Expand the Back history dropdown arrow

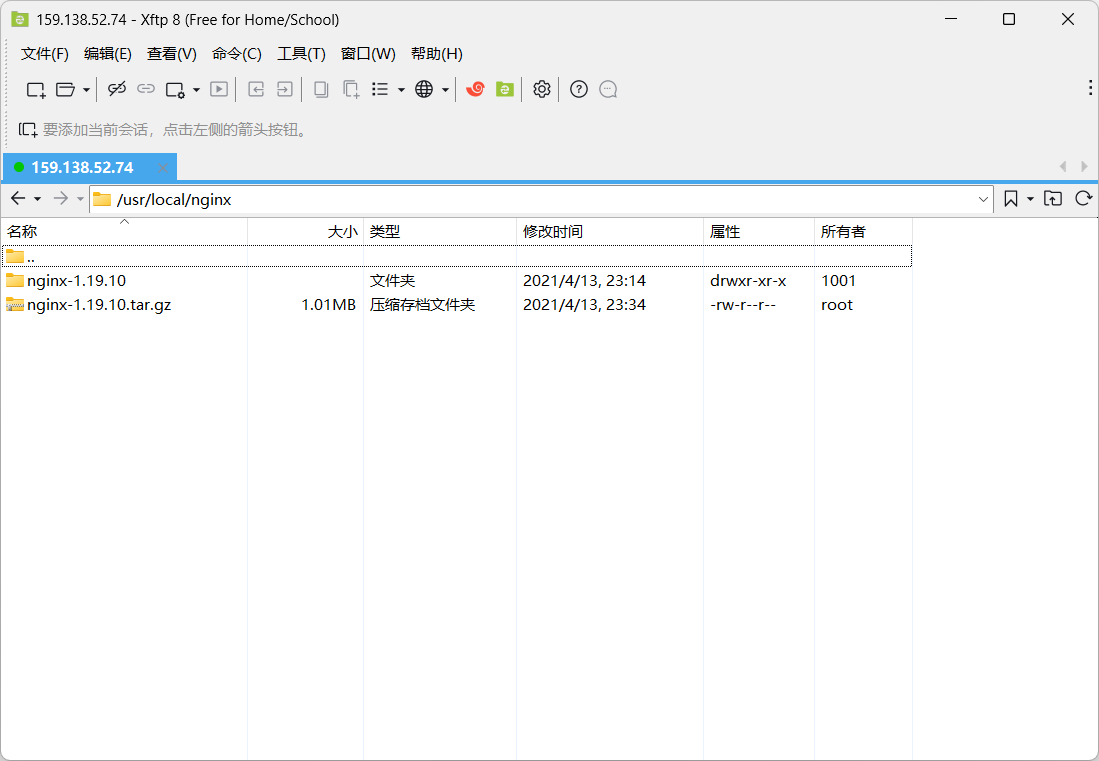[x=38, y=200]
